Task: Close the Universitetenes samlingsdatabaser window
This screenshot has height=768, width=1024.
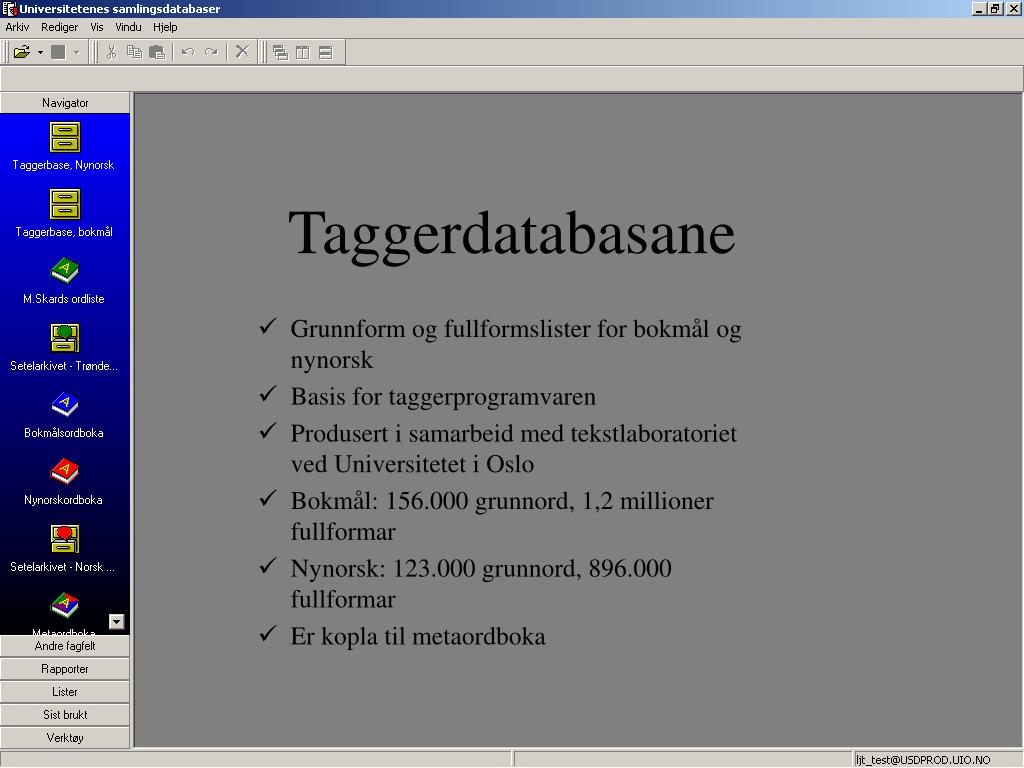Action: click(1013, 9)
